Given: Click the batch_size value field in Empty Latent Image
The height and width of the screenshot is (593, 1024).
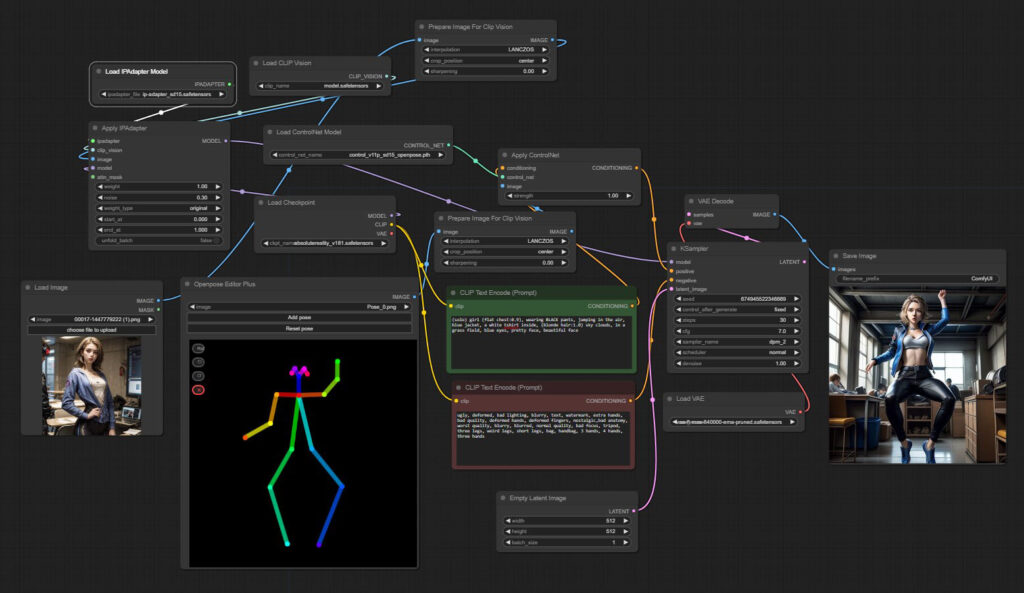Looking at the screenshot, I should point(567,543).
